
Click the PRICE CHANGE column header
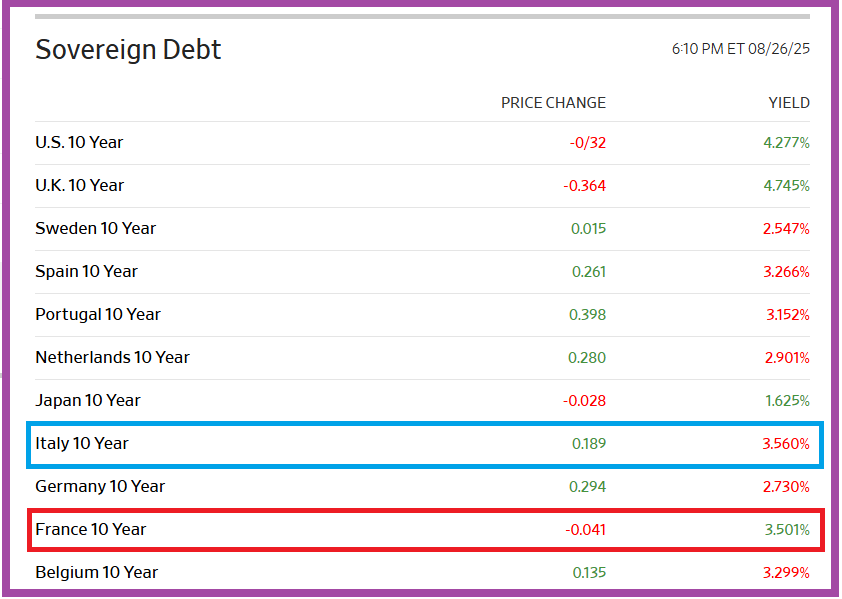[553, 103]
